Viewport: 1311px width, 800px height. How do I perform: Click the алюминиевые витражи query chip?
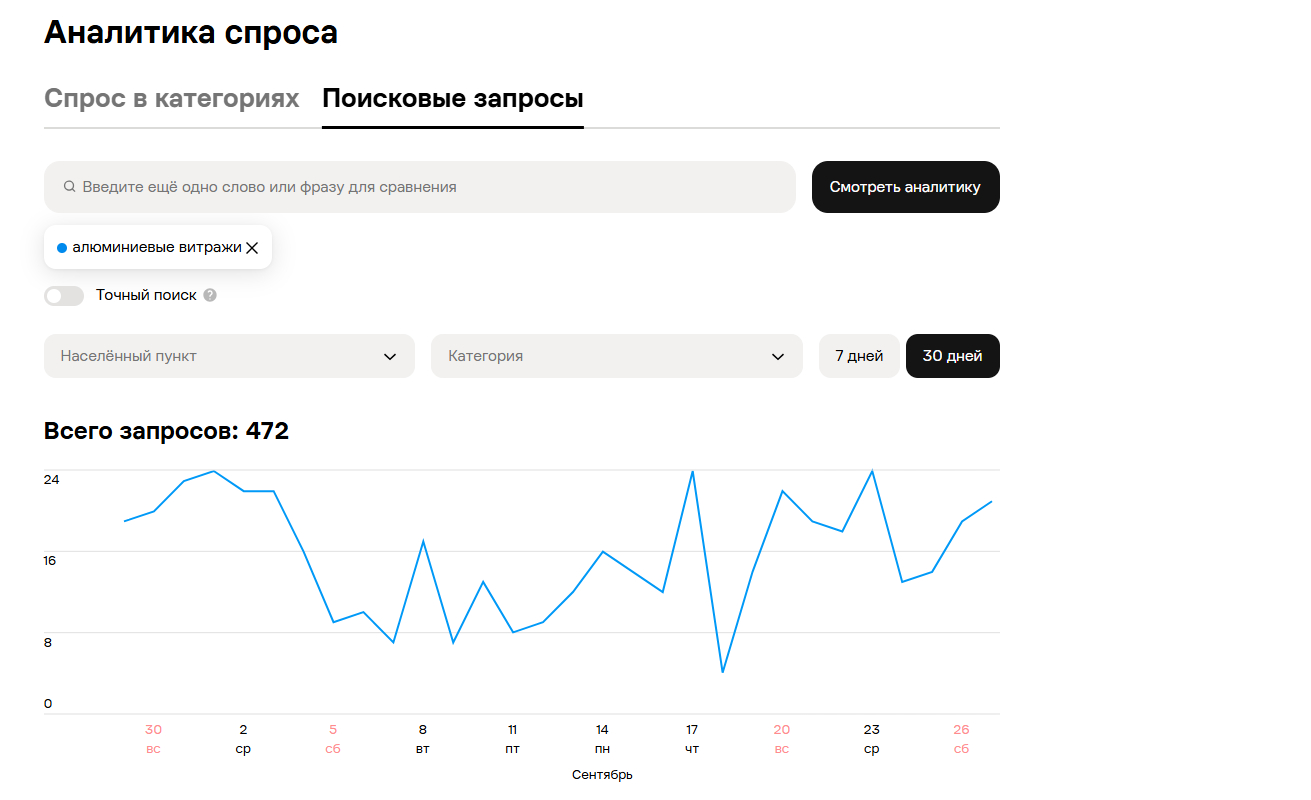[158, 247]
